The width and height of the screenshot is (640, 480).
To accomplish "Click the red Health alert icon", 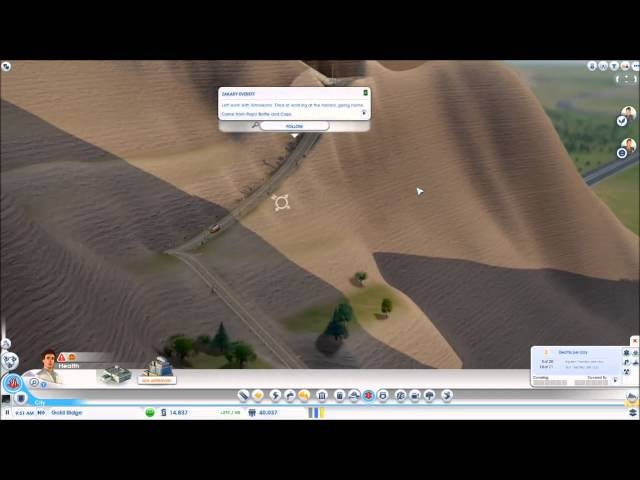I will pos(61,357).
